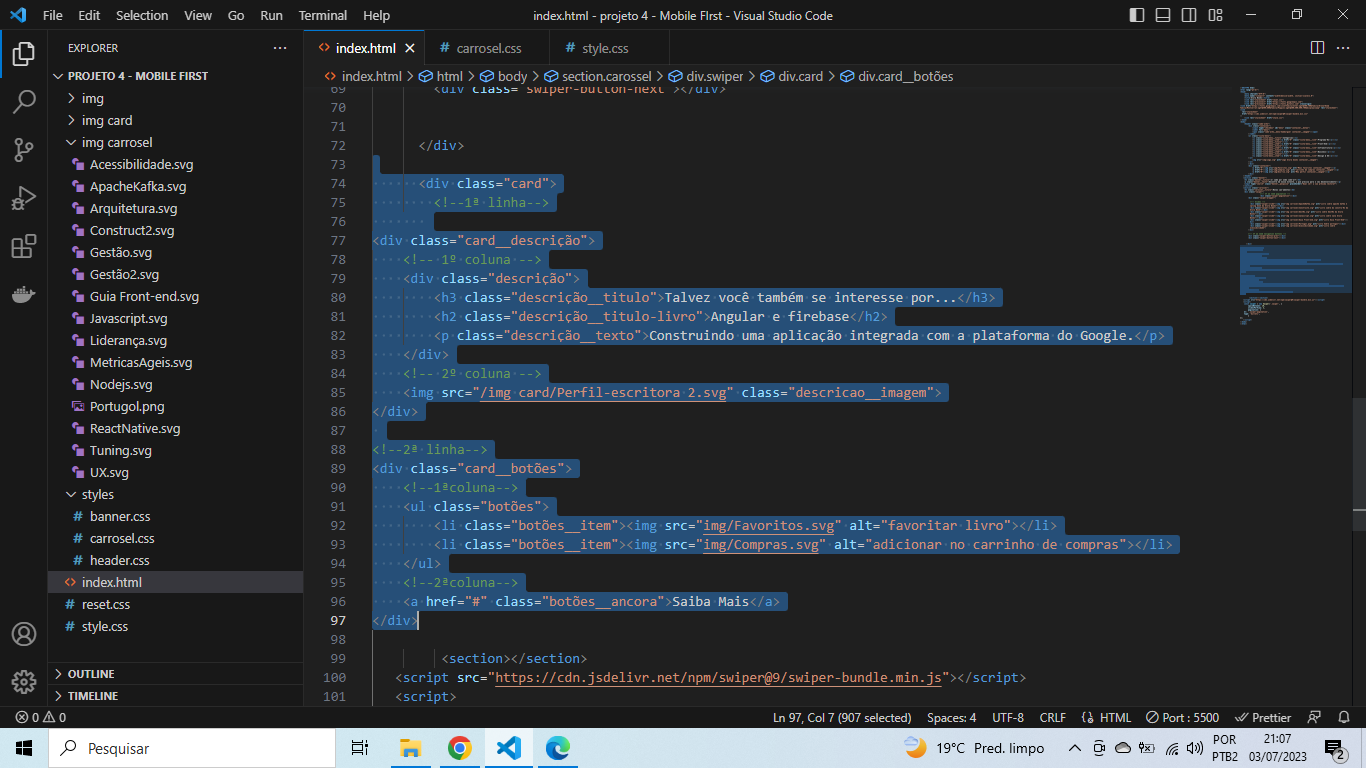
Task: Open the Source Control view icon
Action: click(24, 150)
